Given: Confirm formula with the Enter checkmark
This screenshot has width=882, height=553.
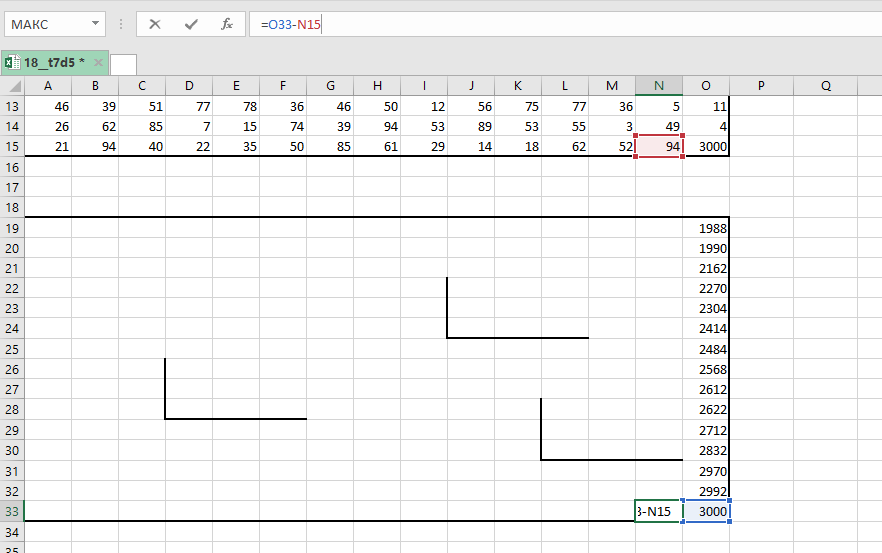Looking at the screenshot, I should [x=191, y=24].
